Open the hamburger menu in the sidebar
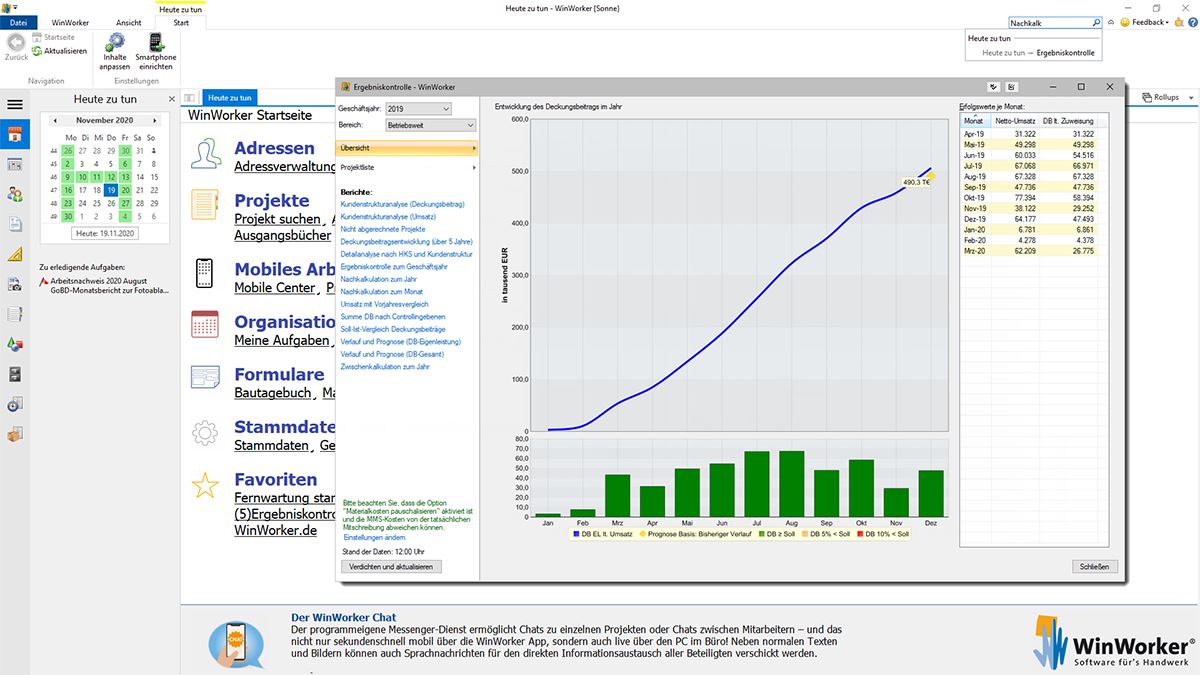The image size is (1200, 675). (x=14, y=104)
